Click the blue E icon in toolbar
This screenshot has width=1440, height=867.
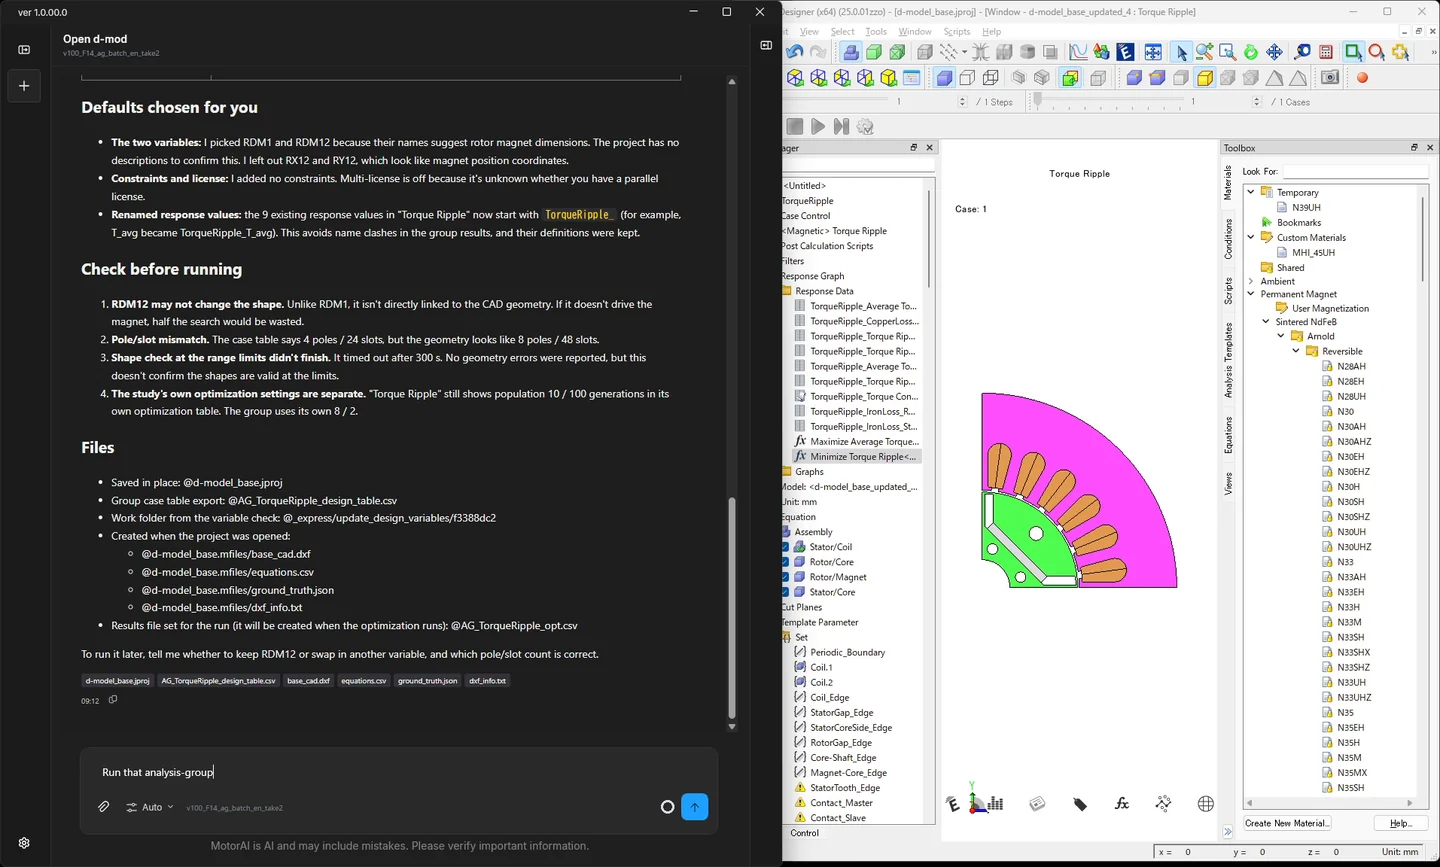[1125, 52]
